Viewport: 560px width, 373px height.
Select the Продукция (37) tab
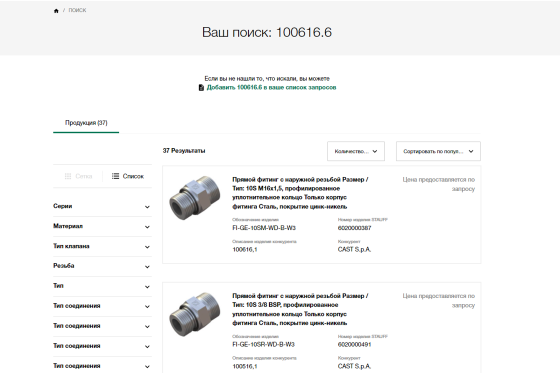click(x=86, y=123)
